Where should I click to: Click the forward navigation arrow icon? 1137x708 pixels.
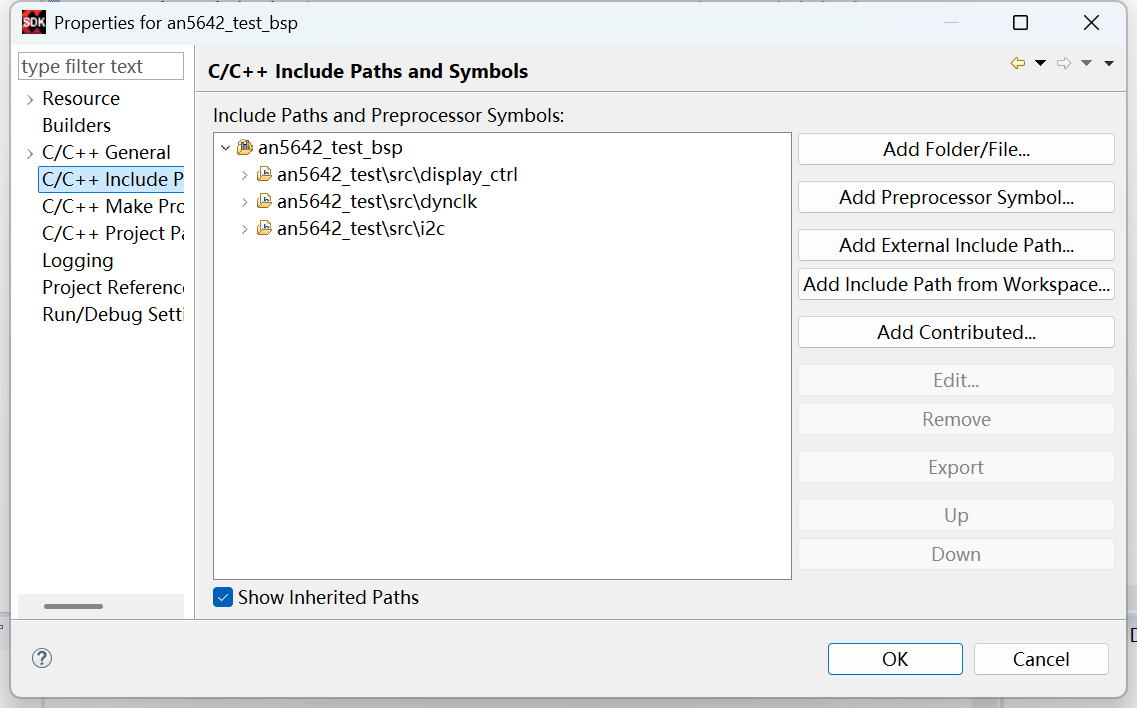(1064, 63)
